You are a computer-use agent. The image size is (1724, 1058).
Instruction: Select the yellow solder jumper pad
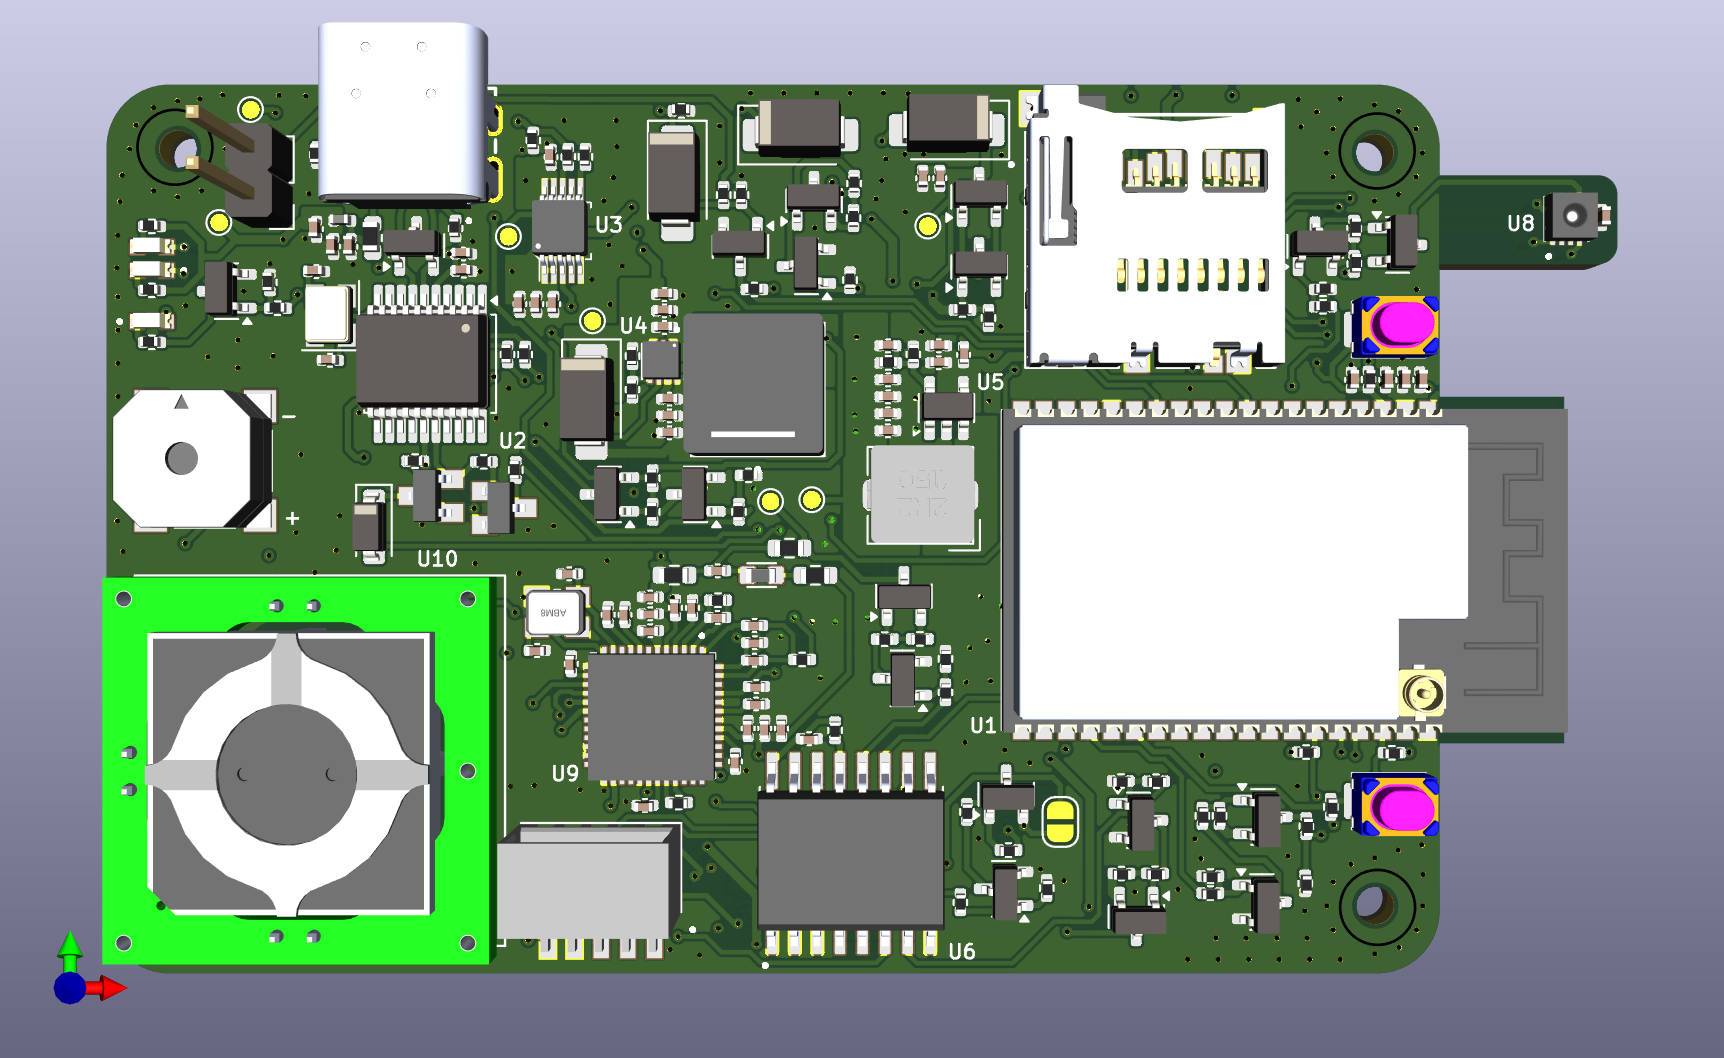click(x=1060, y=822)
